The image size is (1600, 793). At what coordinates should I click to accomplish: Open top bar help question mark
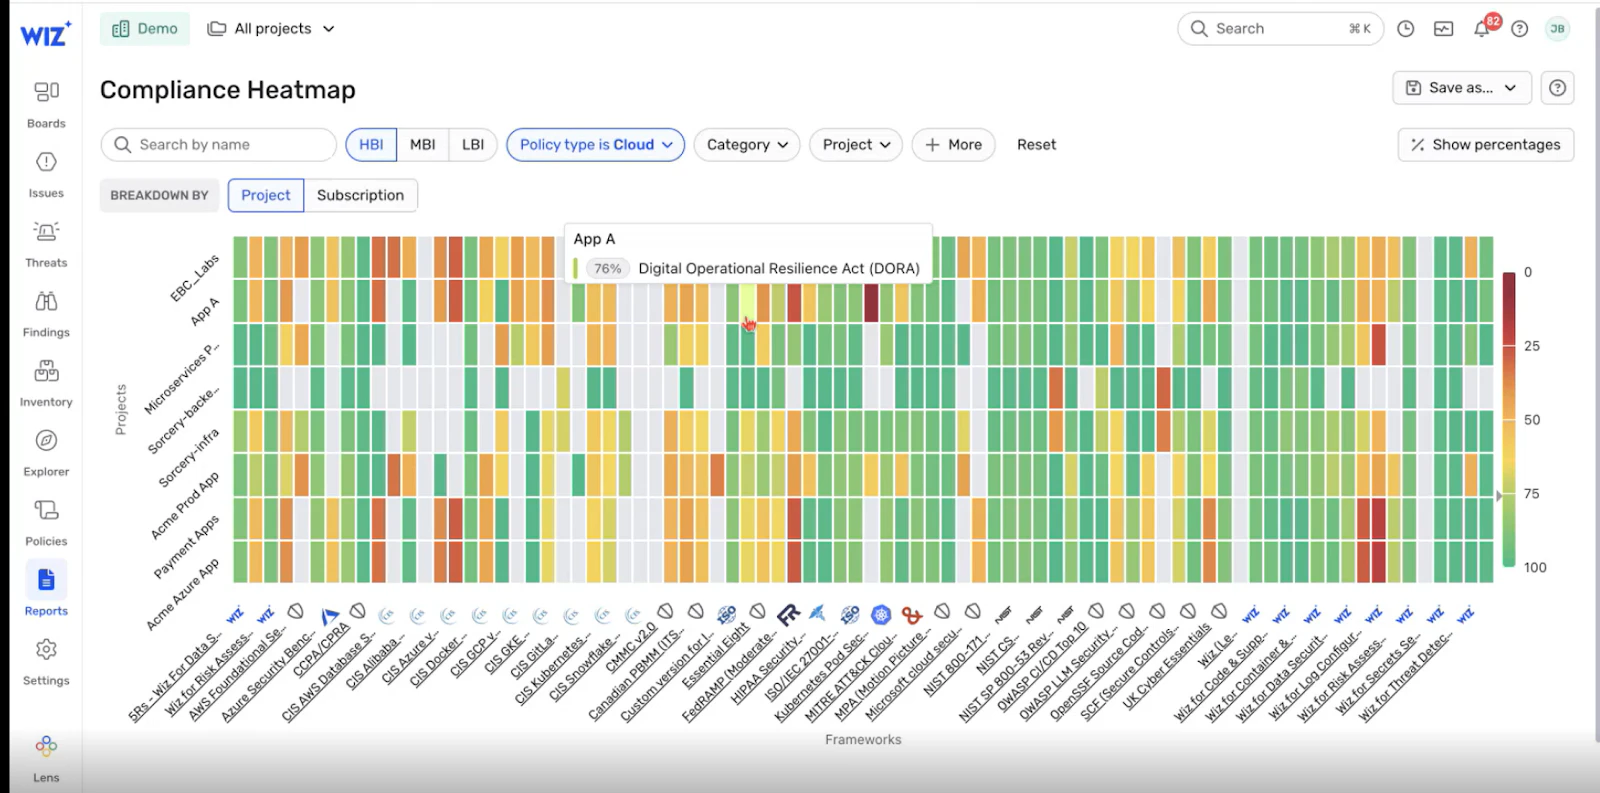pyautogui.click(x=1520, y=29)
